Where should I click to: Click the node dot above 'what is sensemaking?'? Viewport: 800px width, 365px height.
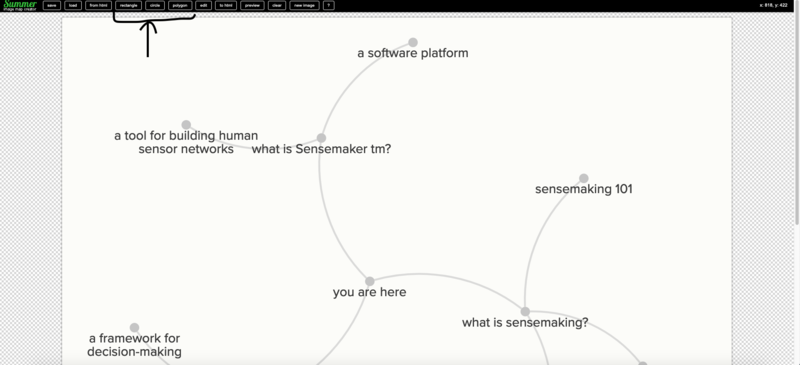click(x=525, y=311)
